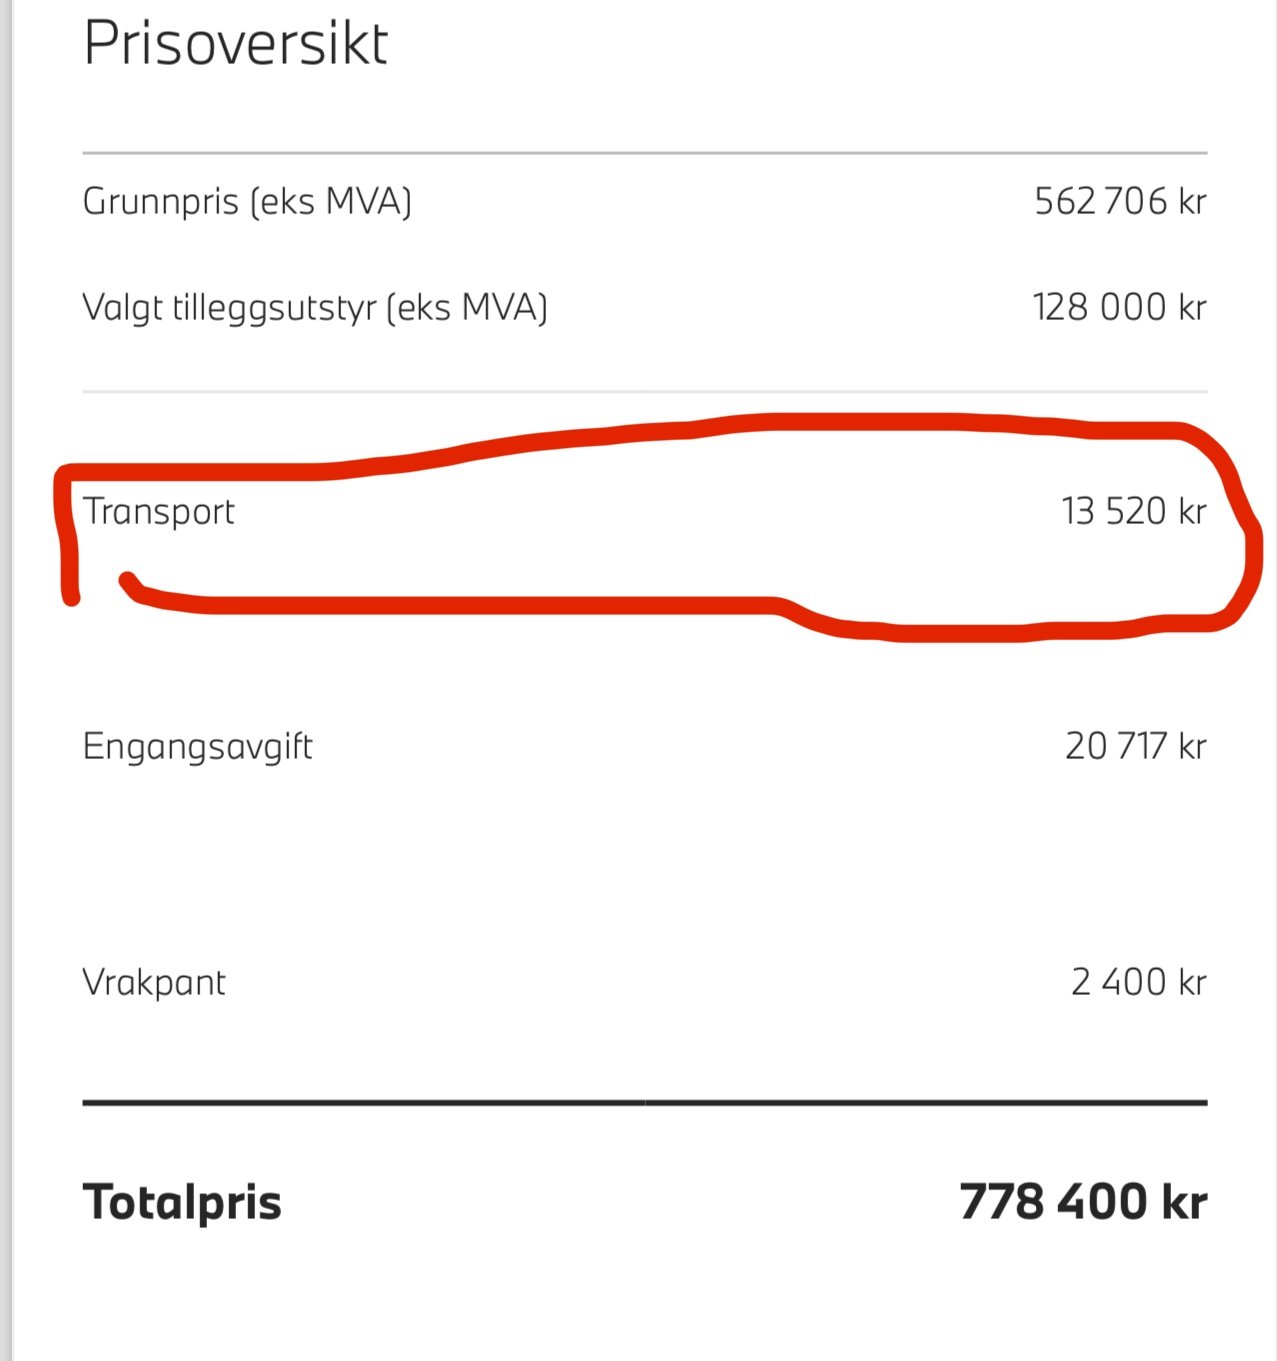This screenshot has width=1277, height=1361.
Task: Click the thick divider above Totalpris
Action: [x=645, y=1103]
